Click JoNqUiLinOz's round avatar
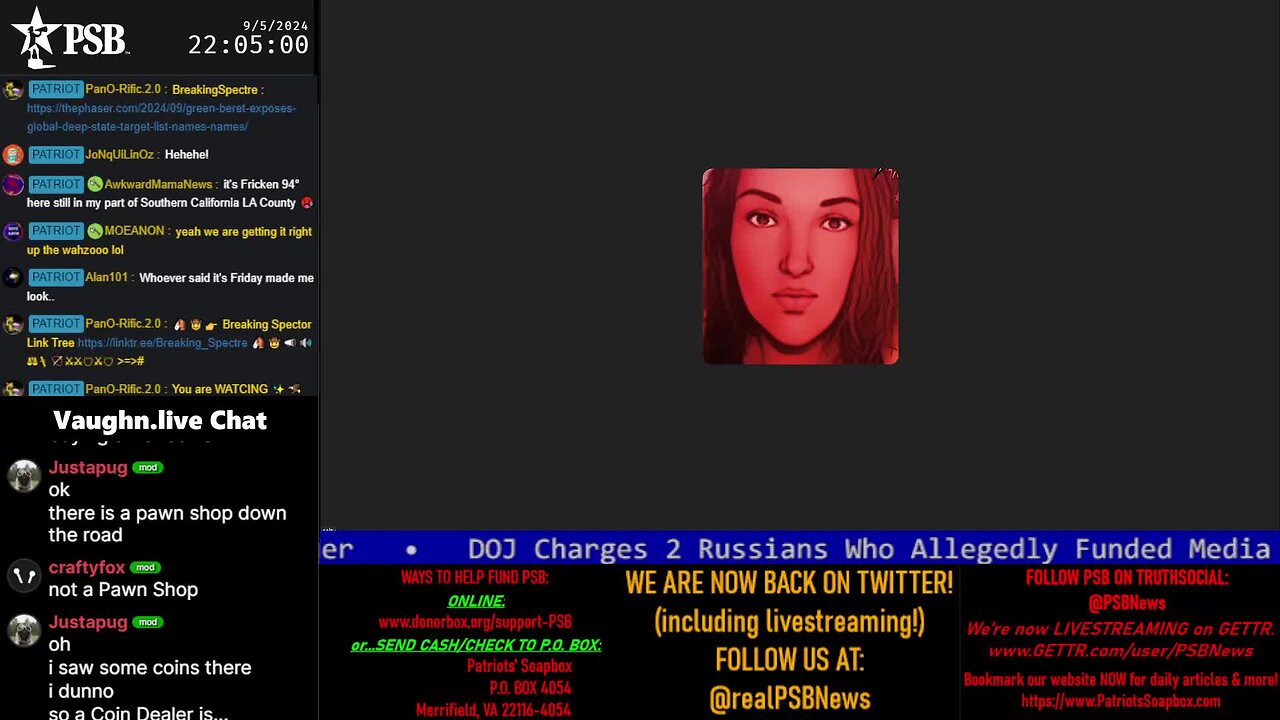The height and width of the screenshot is (720, 1280). 13,155
